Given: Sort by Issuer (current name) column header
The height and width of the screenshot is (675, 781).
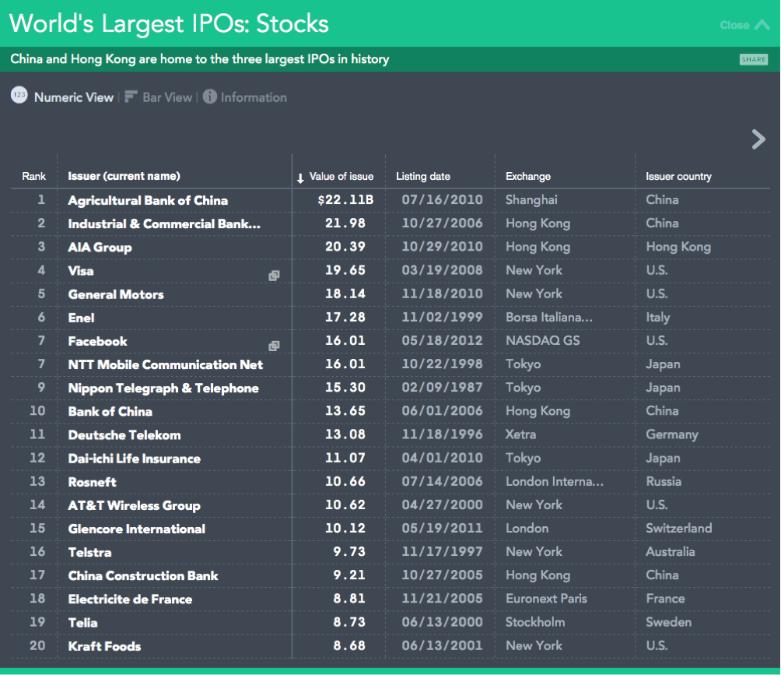Looking at the screenshot, I should pyautogui.click(x=124, y=176).
